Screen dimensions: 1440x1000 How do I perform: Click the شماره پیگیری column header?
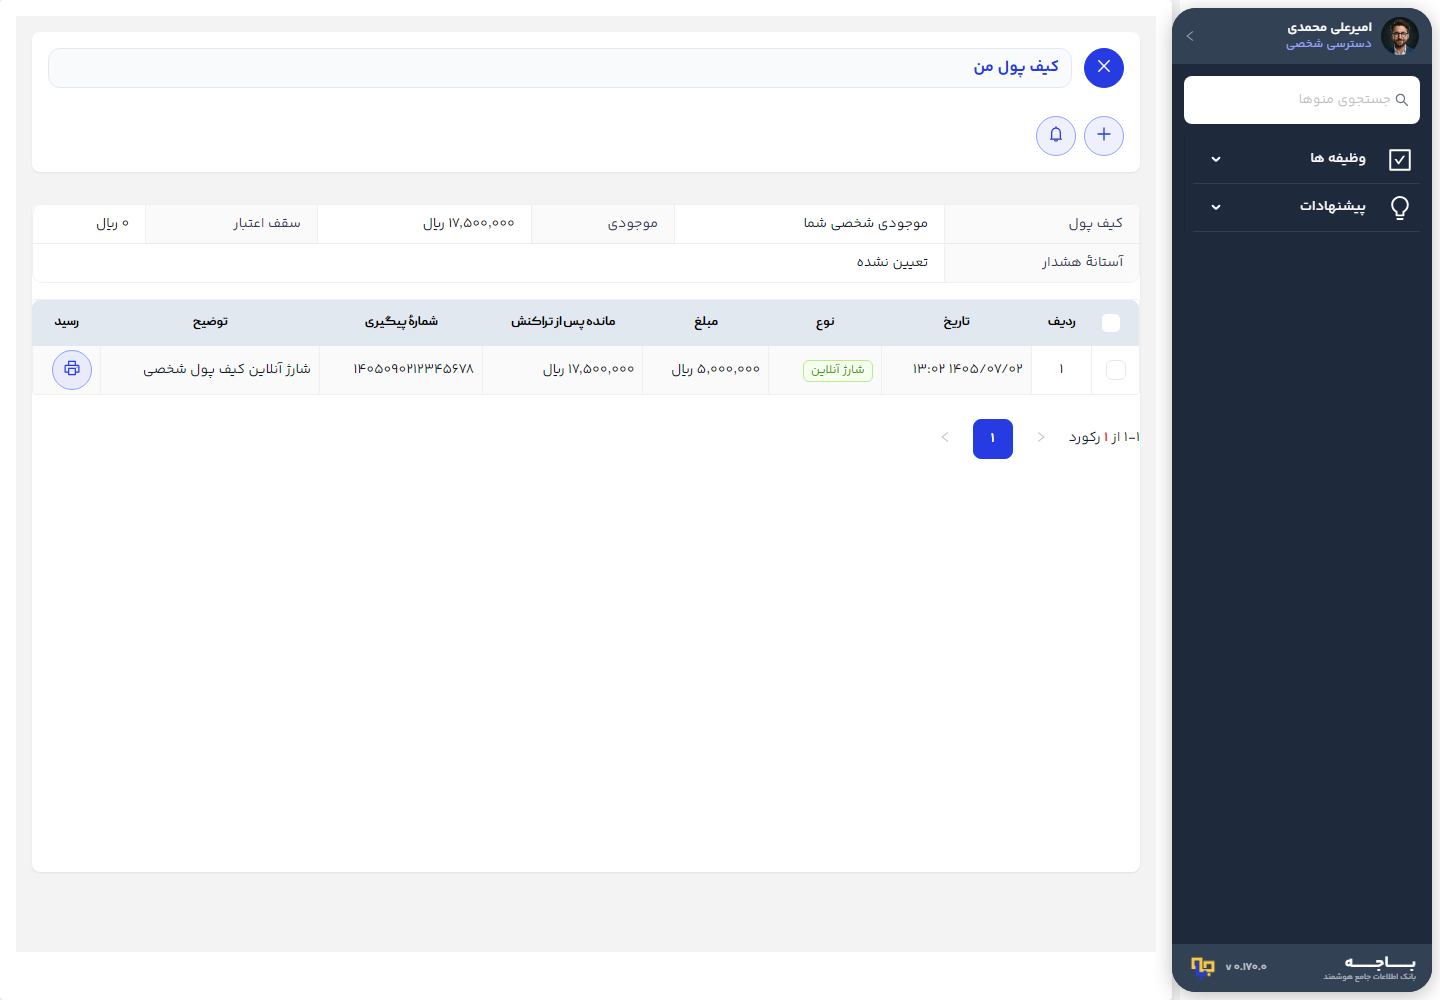tap(401, 322)
